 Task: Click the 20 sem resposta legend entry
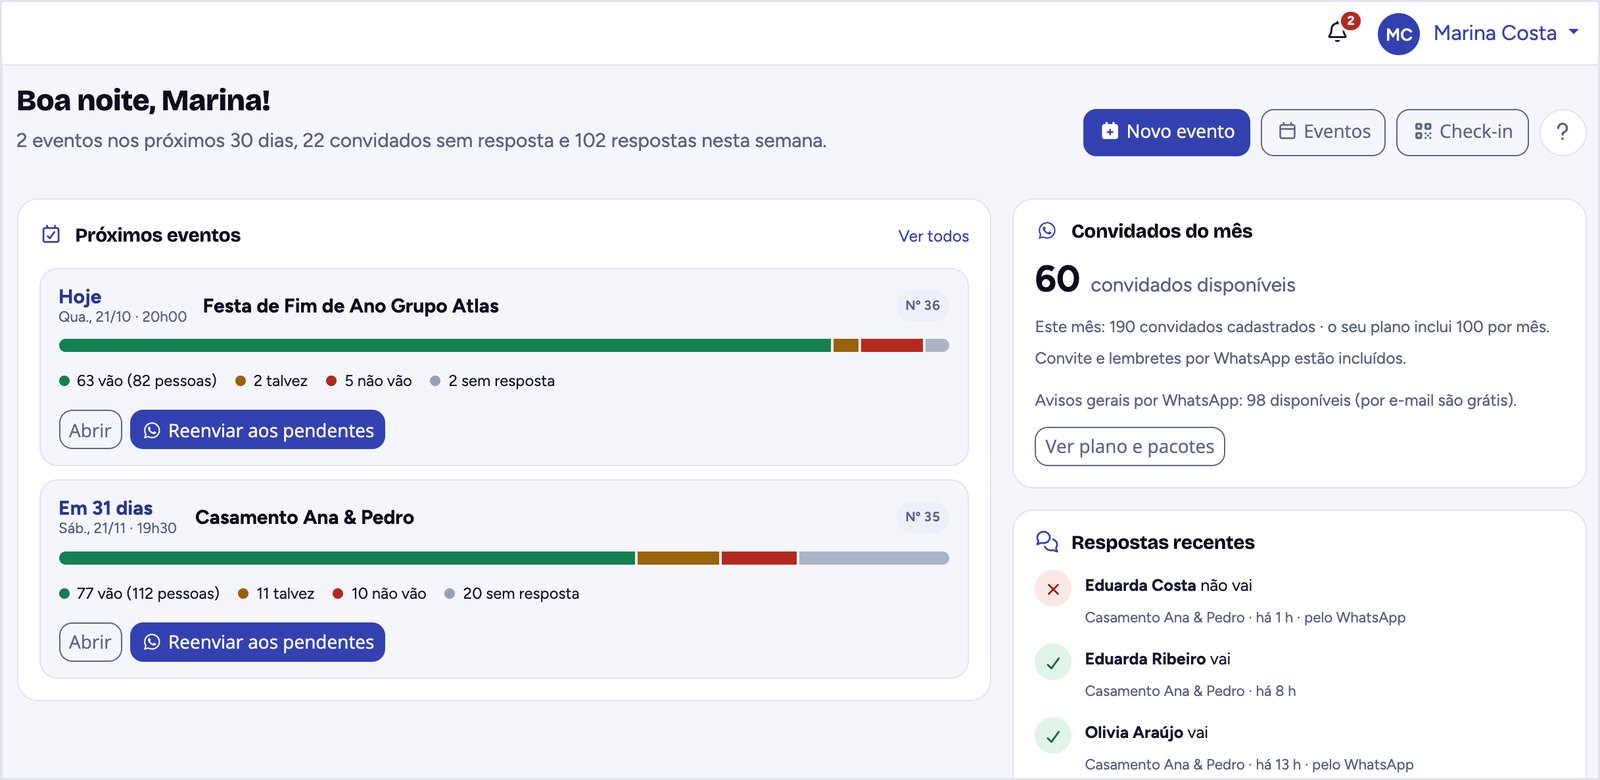[512, 594]
